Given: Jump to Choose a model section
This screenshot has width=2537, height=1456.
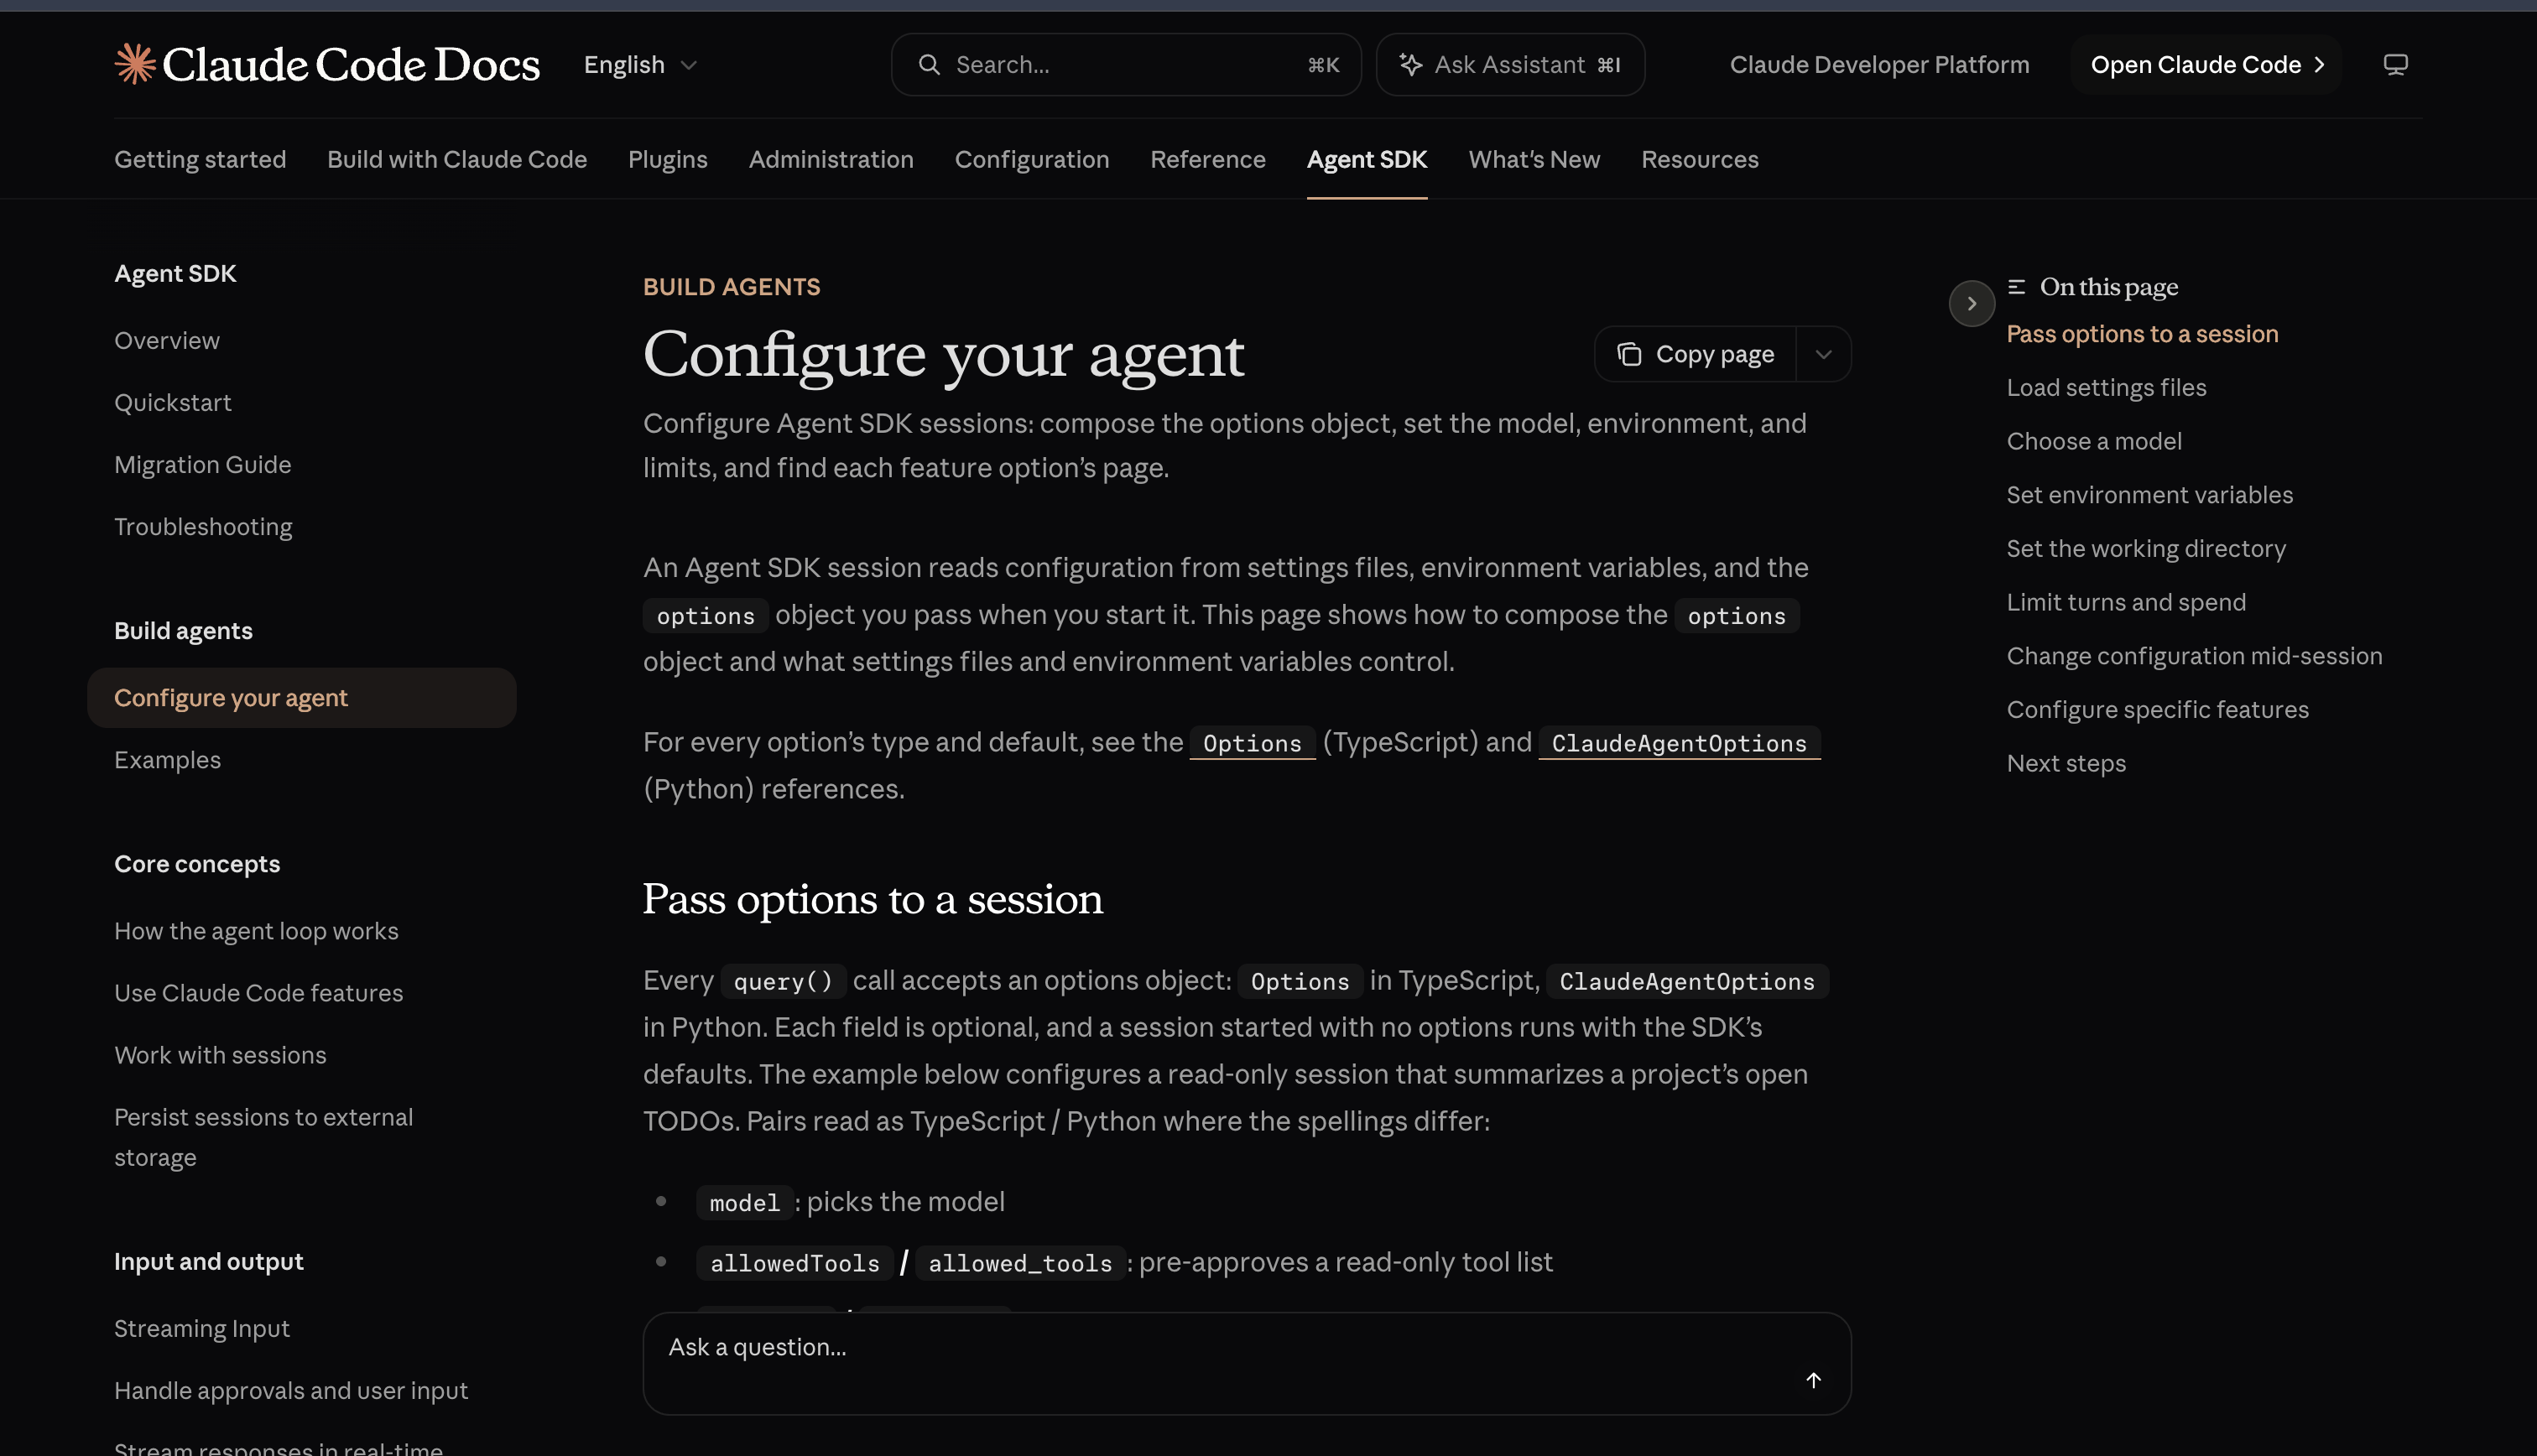Looking at the screenshot, I should 2094,442.
